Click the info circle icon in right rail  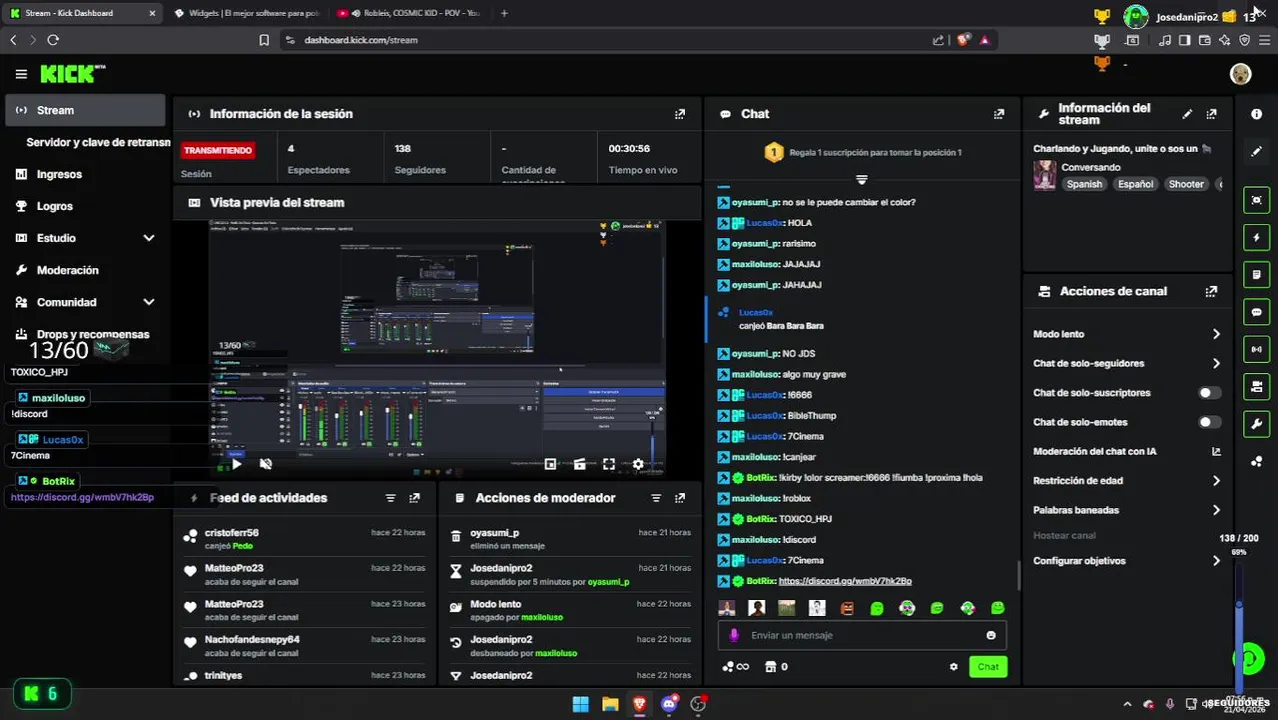click(x=1257, y=114)
